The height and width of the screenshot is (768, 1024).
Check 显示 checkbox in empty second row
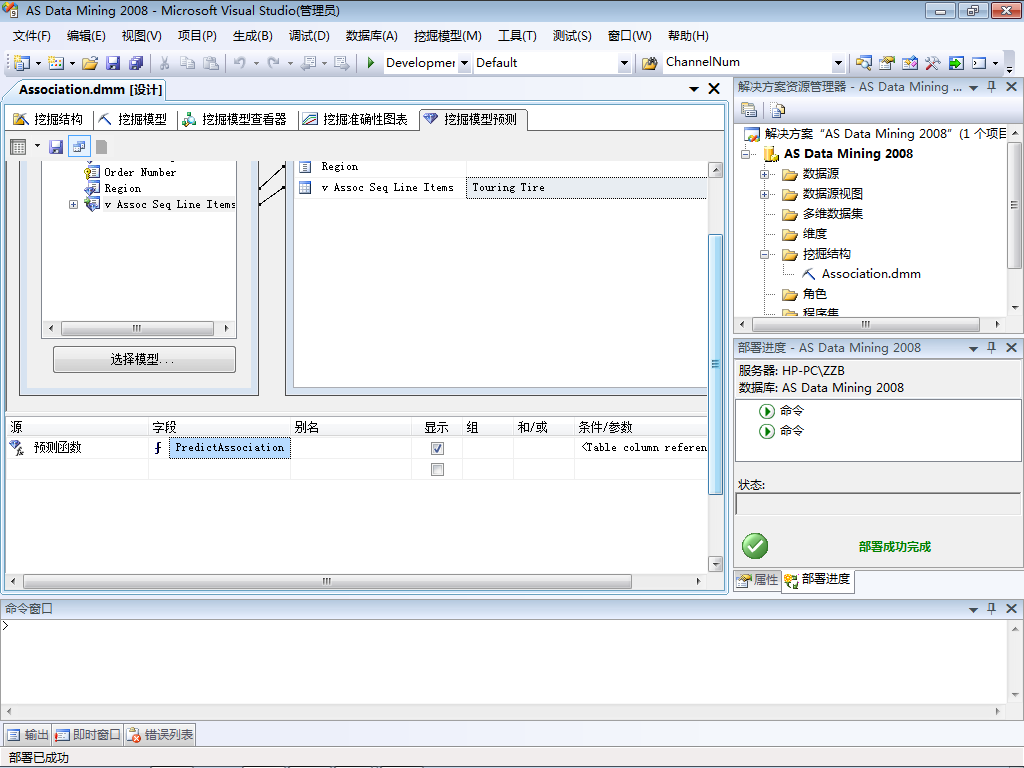tap(438, 470)
